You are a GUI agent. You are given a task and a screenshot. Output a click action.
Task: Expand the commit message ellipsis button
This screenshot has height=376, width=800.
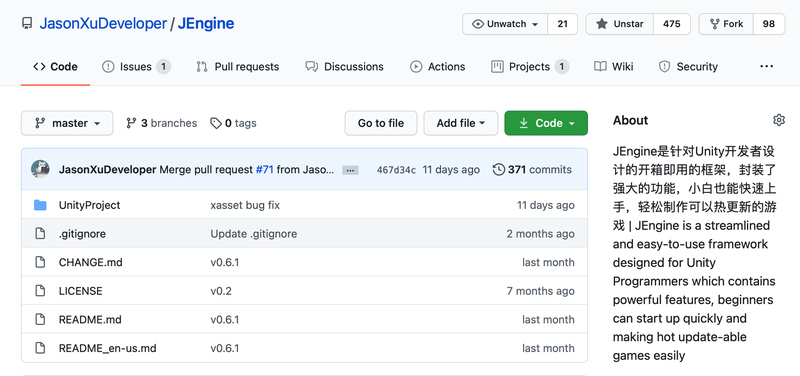351,170
